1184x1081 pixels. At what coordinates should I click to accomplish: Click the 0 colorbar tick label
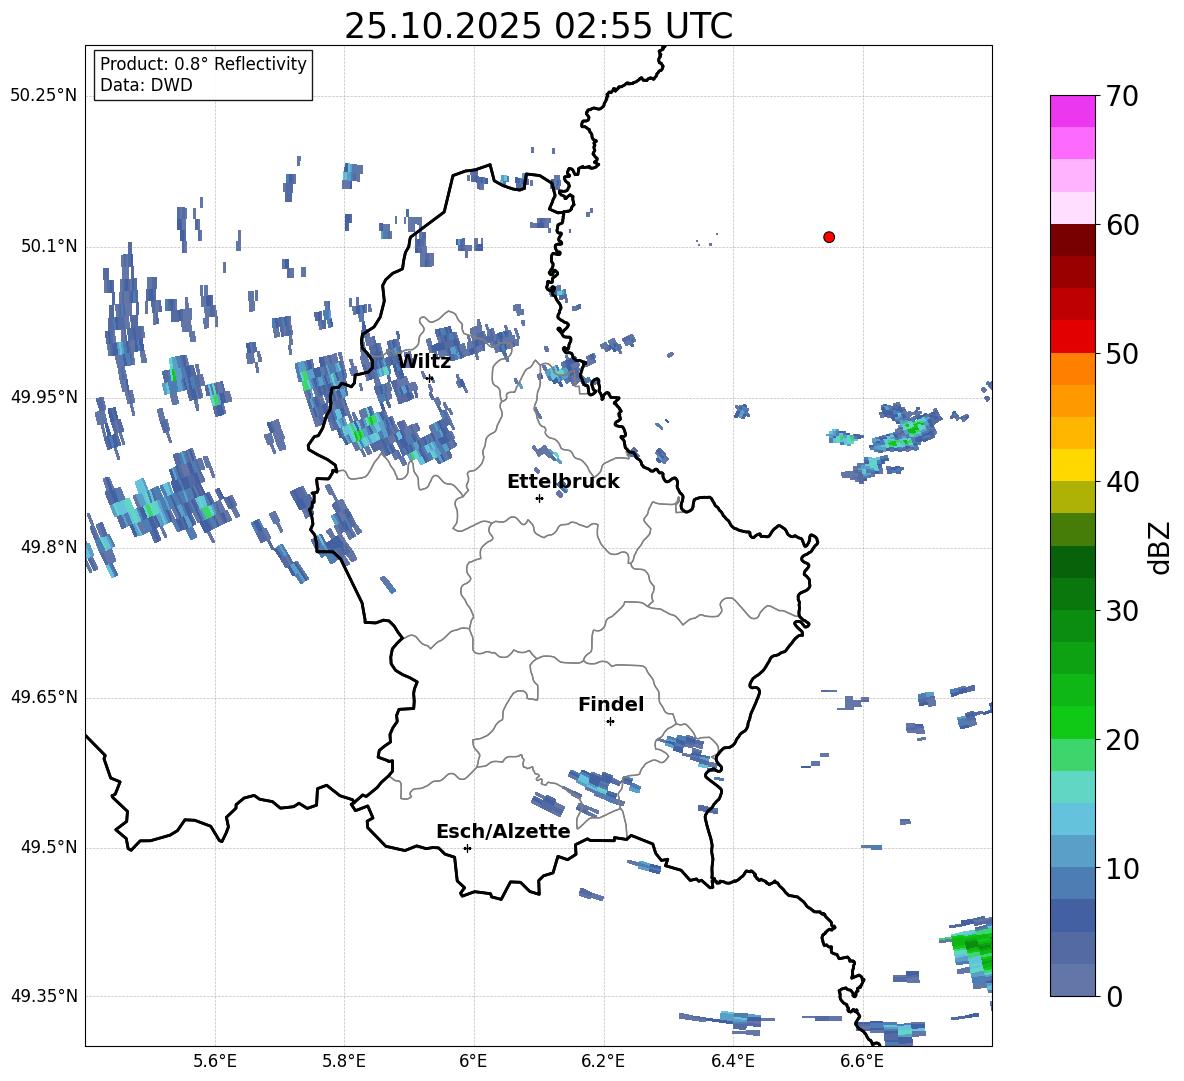1114,996
